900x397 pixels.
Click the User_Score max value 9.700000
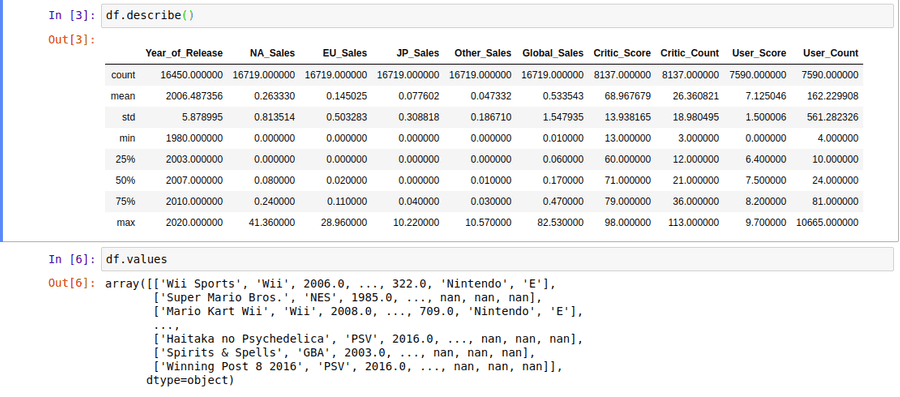point(765,222)
